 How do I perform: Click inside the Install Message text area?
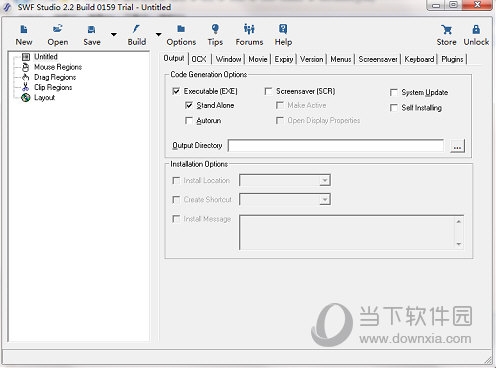tap(346, 232)
